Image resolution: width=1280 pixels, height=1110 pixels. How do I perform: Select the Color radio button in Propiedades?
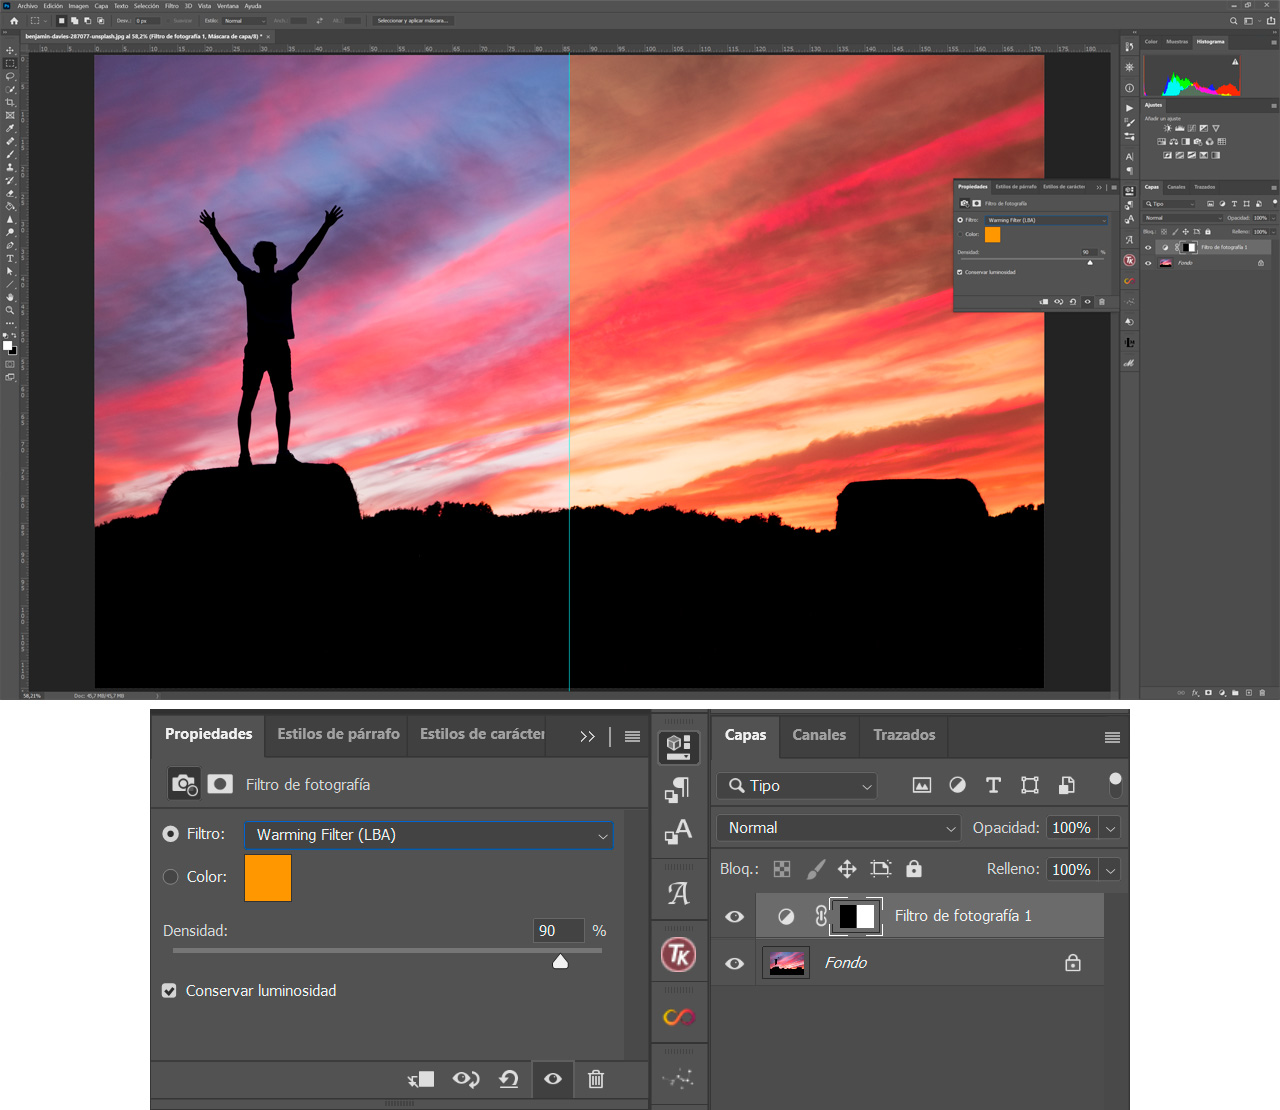click(x=170, y=877)
